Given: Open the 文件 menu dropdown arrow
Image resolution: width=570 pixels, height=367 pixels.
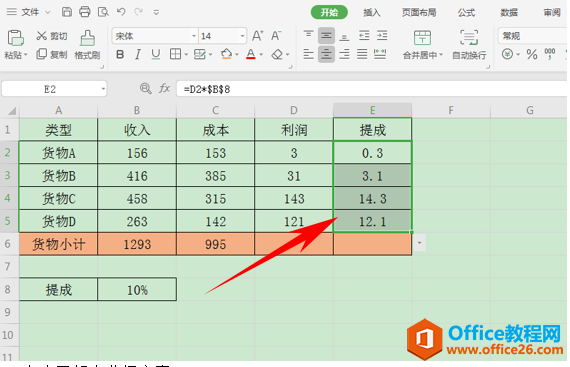Looking at the screenshot, I should point(48,12).
